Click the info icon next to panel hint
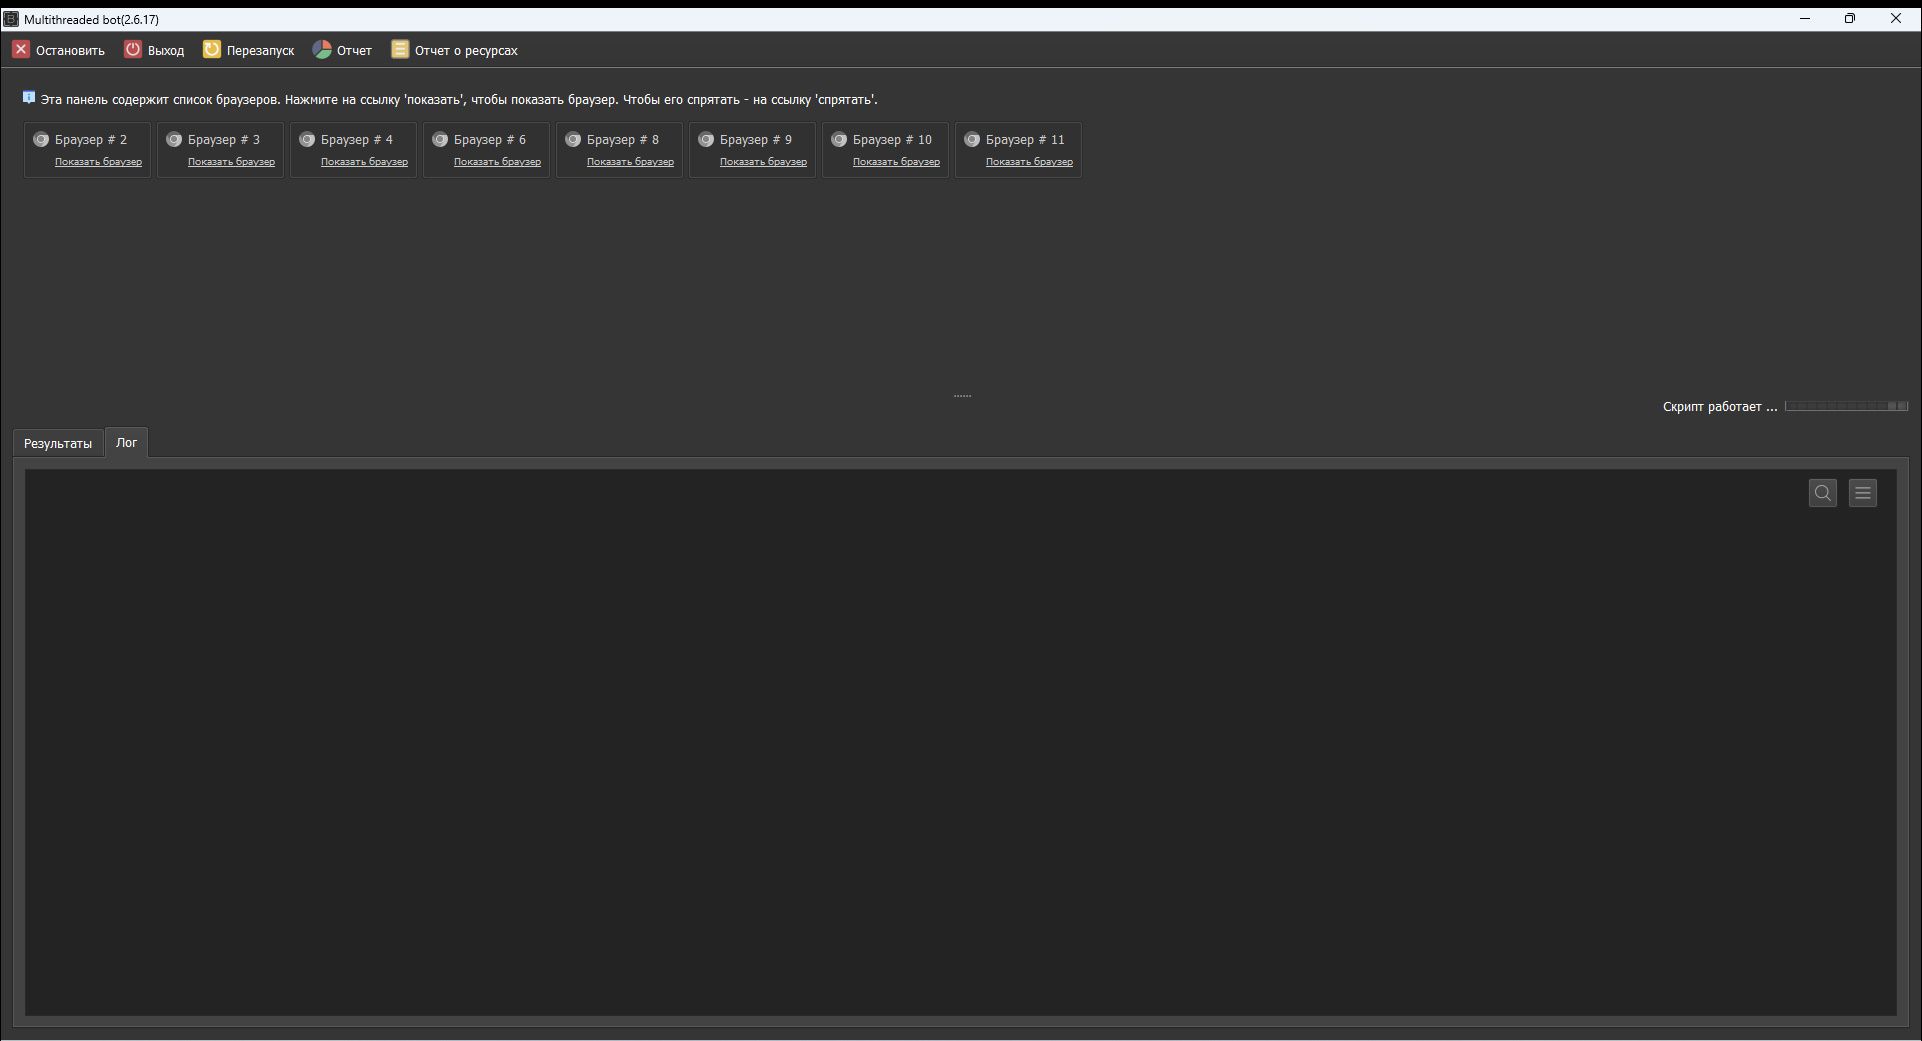 tap(28, 97)
